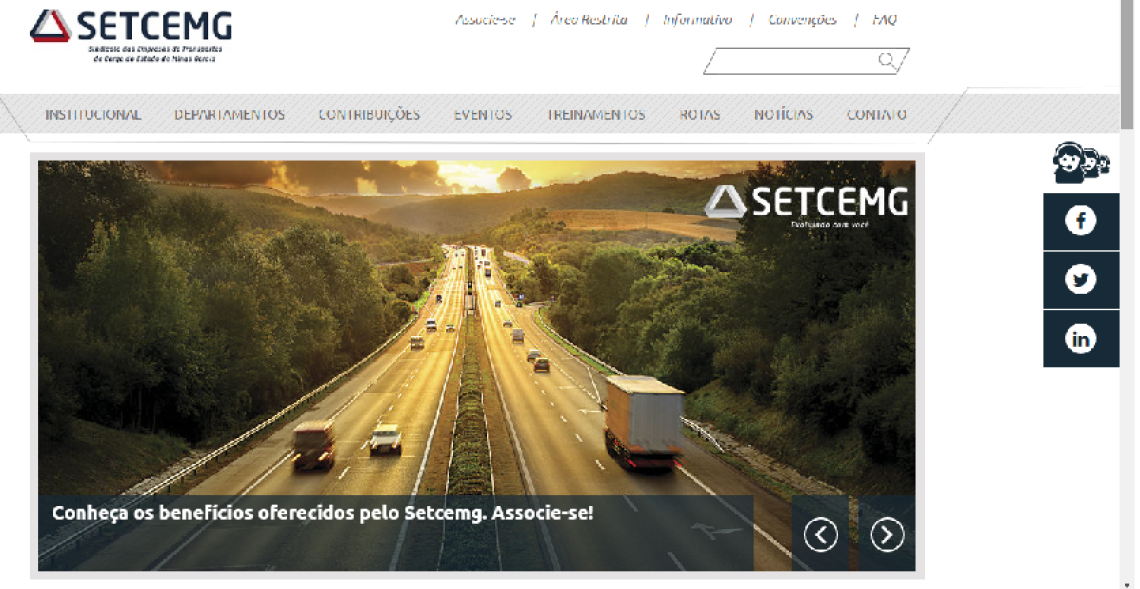Click the search magnifier icon
Screen dimensions: 1140x589
(x=886, y=60)
